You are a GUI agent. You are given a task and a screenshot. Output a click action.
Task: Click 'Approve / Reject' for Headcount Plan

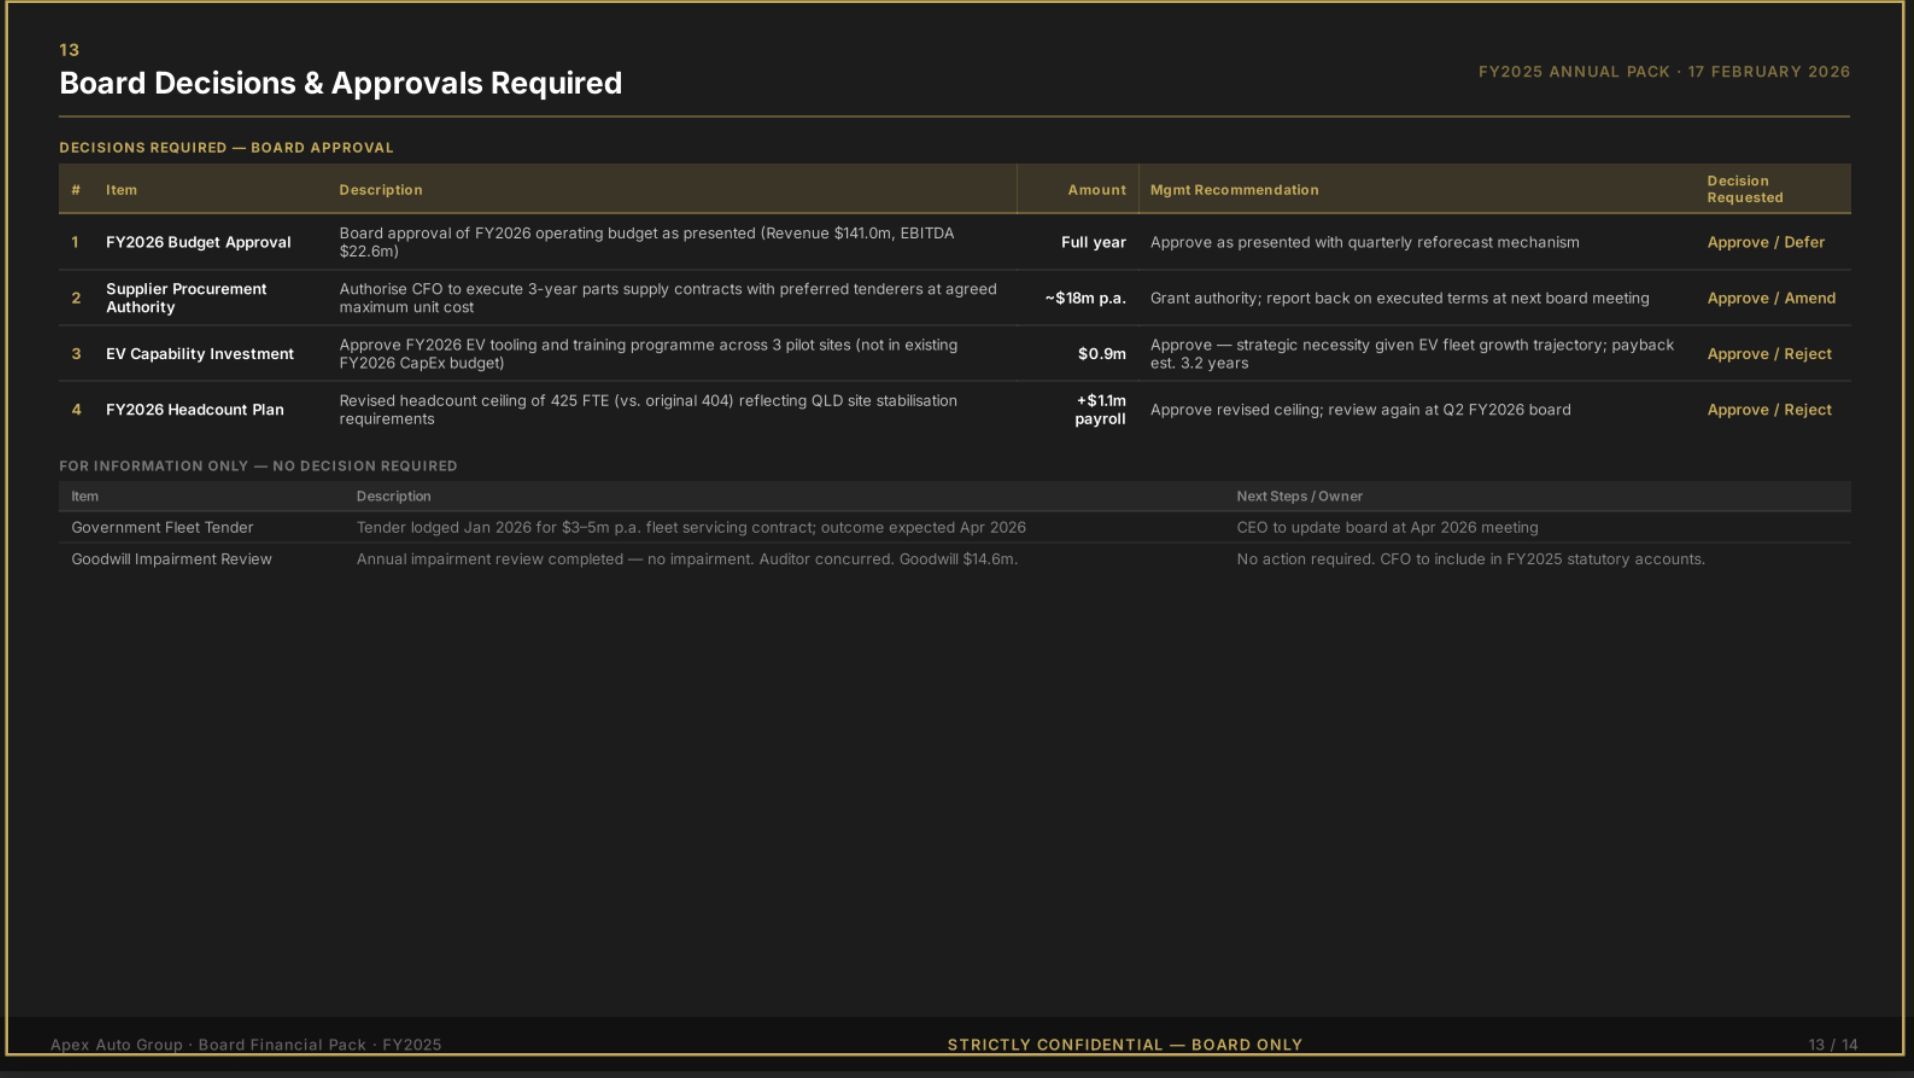pos(1769,410)
